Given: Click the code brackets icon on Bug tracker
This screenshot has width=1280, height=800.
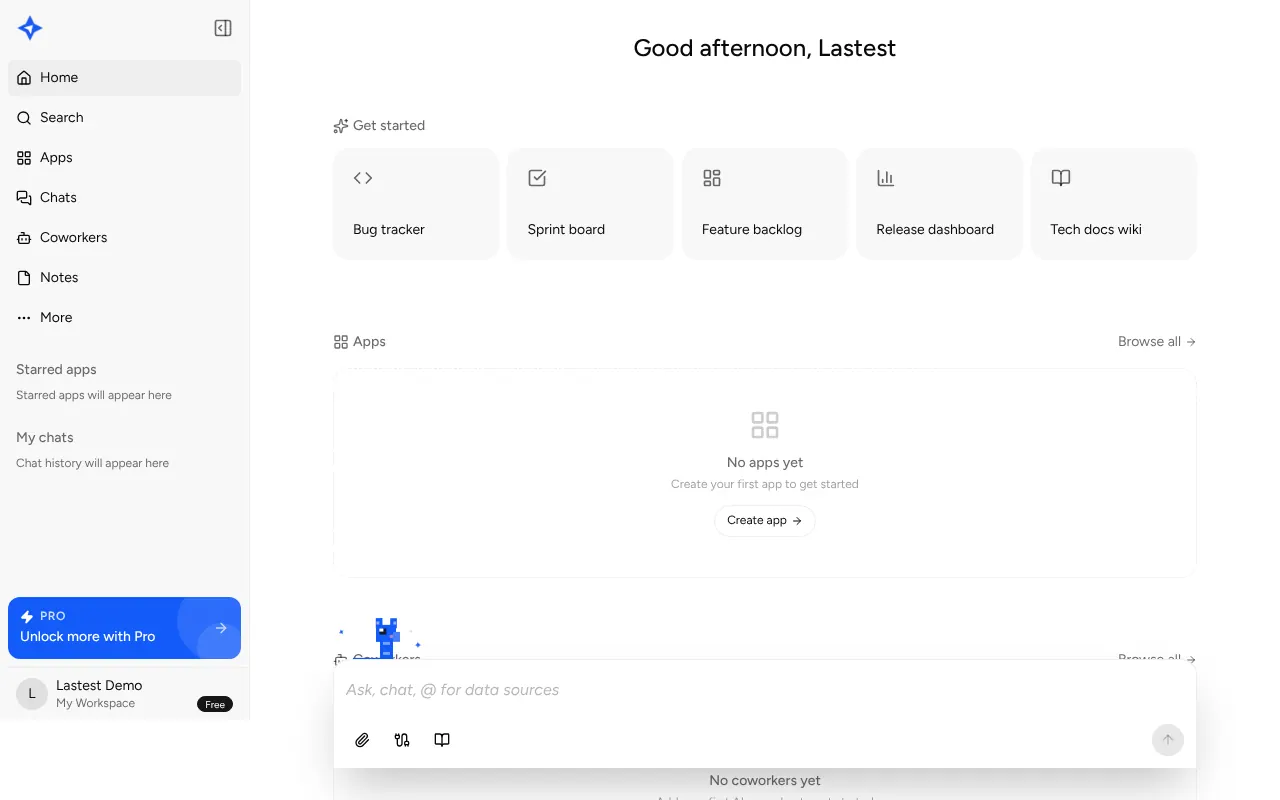Looking at the screenshot, I should click(x=363, y=178).
